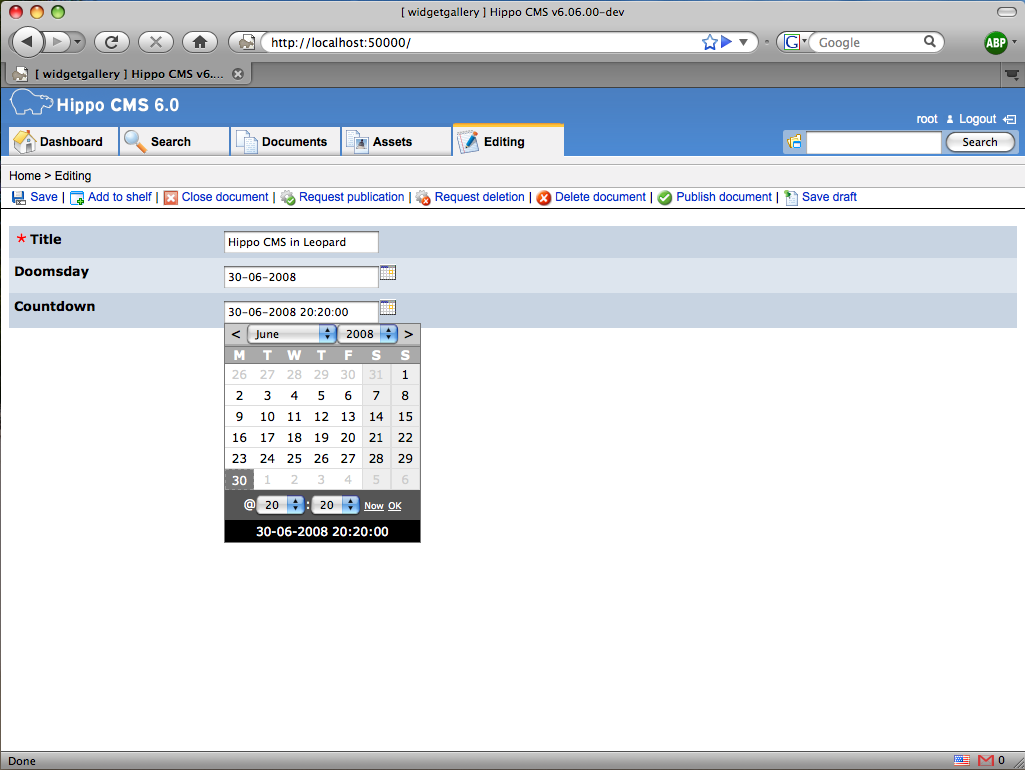
Task: Open the Doomsday calendar picker icon
Action: [389, 273]
